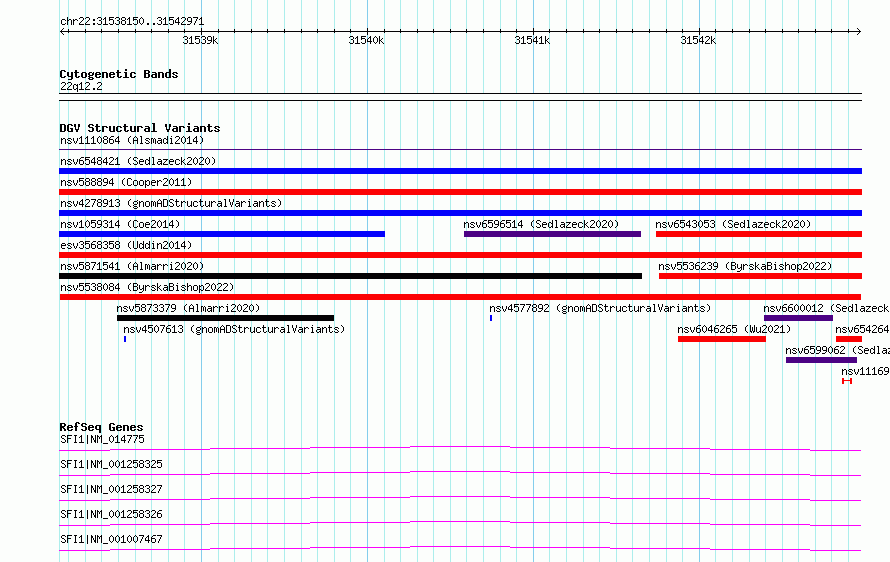Open transcript SFI1|NM_014775
The height and width of the screenshot is (562, 890).
click(x=102, y=439)
